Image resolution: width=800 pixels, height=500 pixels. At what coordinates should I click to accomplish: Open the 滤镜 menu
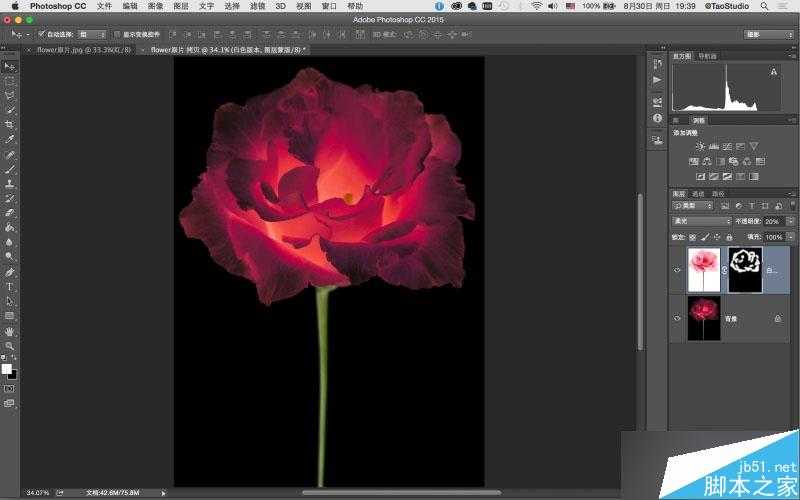pyautogui.click(x=258, y=6)
